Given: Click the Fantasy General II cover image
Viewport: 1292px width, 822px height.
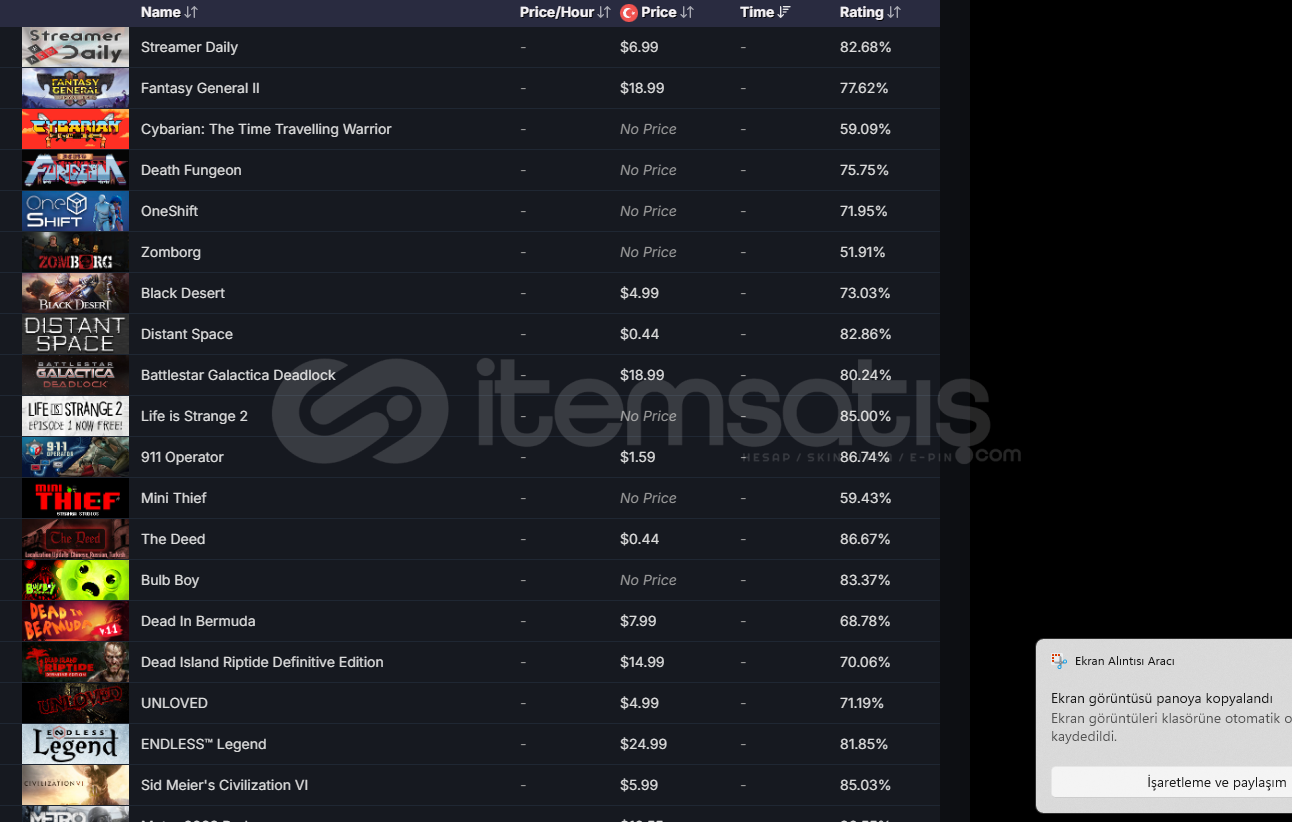Looking at the screenshot, I should [75, 88].
